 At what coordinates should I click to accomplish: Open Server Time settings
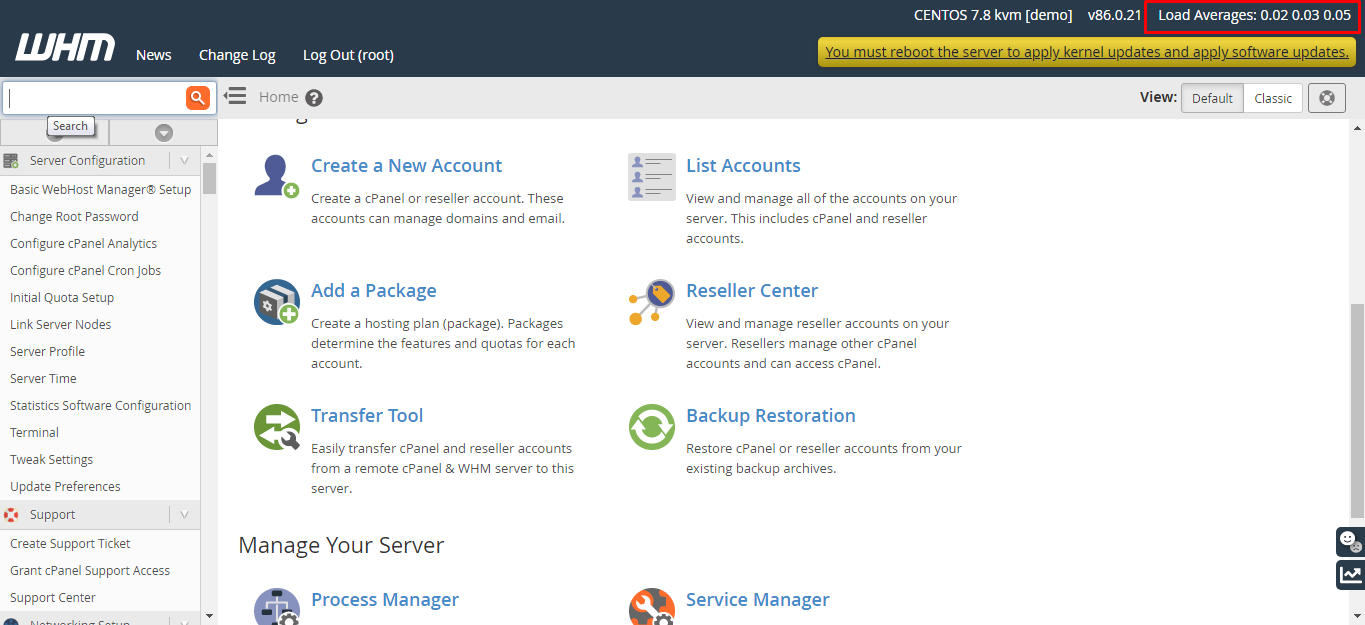click(43, 379)
